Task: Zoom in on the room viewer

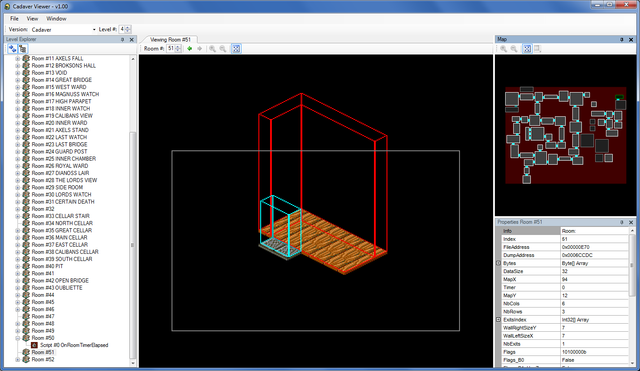Action: [x=213, y=49]
